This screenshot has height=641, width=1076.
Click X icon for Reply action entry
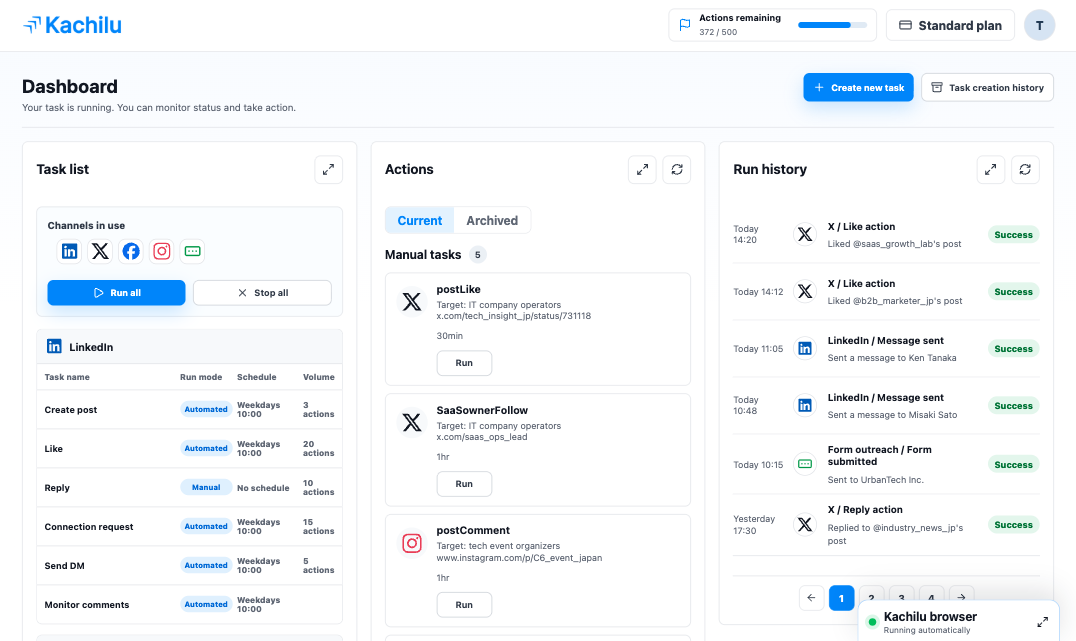click(x=805, y=525)
